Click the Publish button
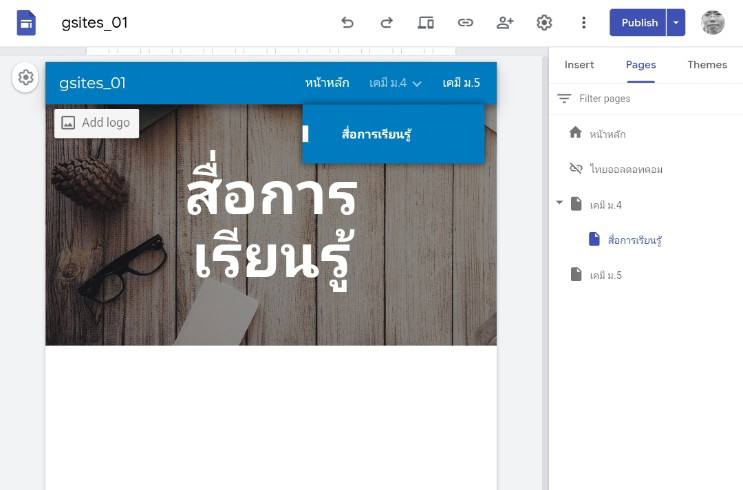Viewport: 743px width, 490px height. 639,23
